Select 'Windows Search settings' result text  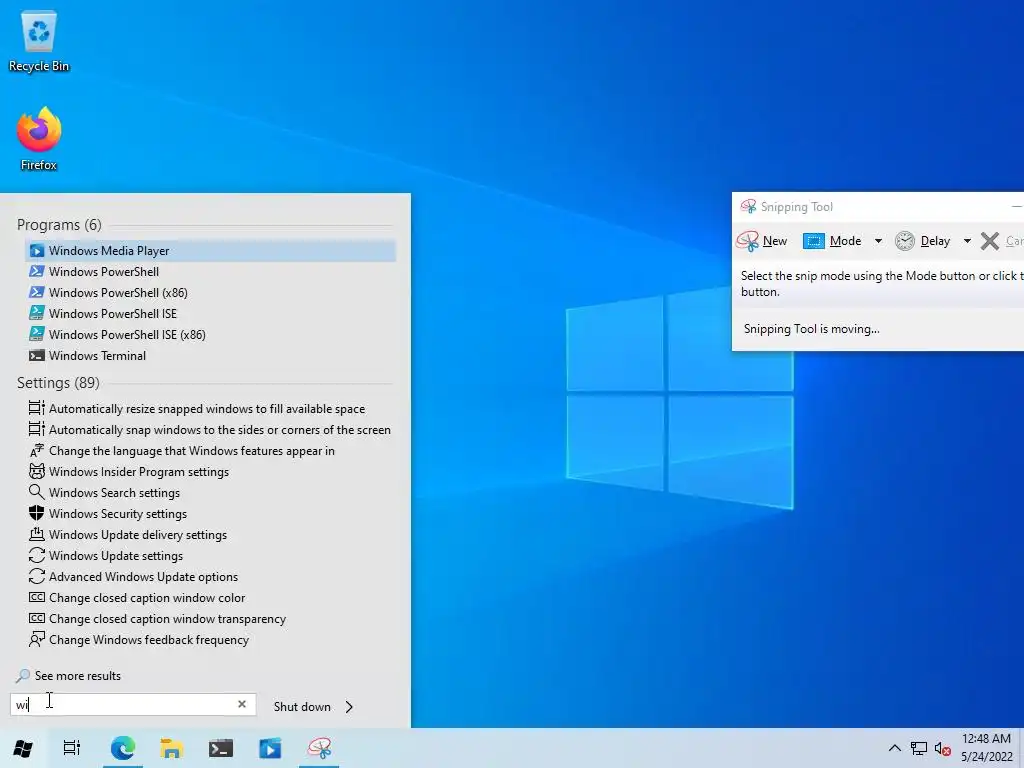(114, 493)
